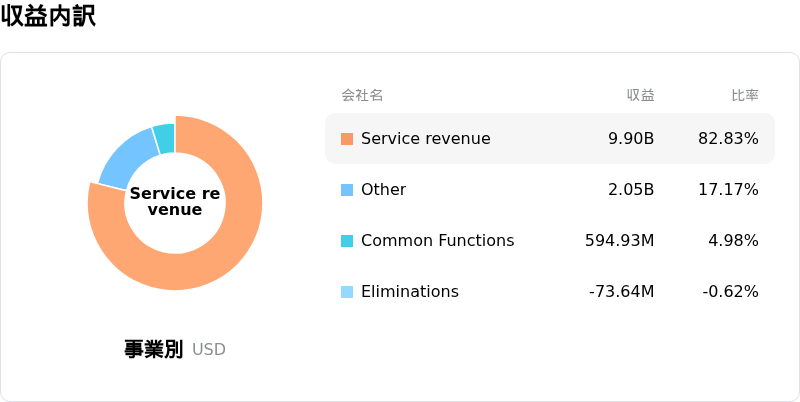Image resolution: width=800 pixels, height=402 pixels.
Task: Click the 事業別 label under chart
Action: click(x=153, y=349)
